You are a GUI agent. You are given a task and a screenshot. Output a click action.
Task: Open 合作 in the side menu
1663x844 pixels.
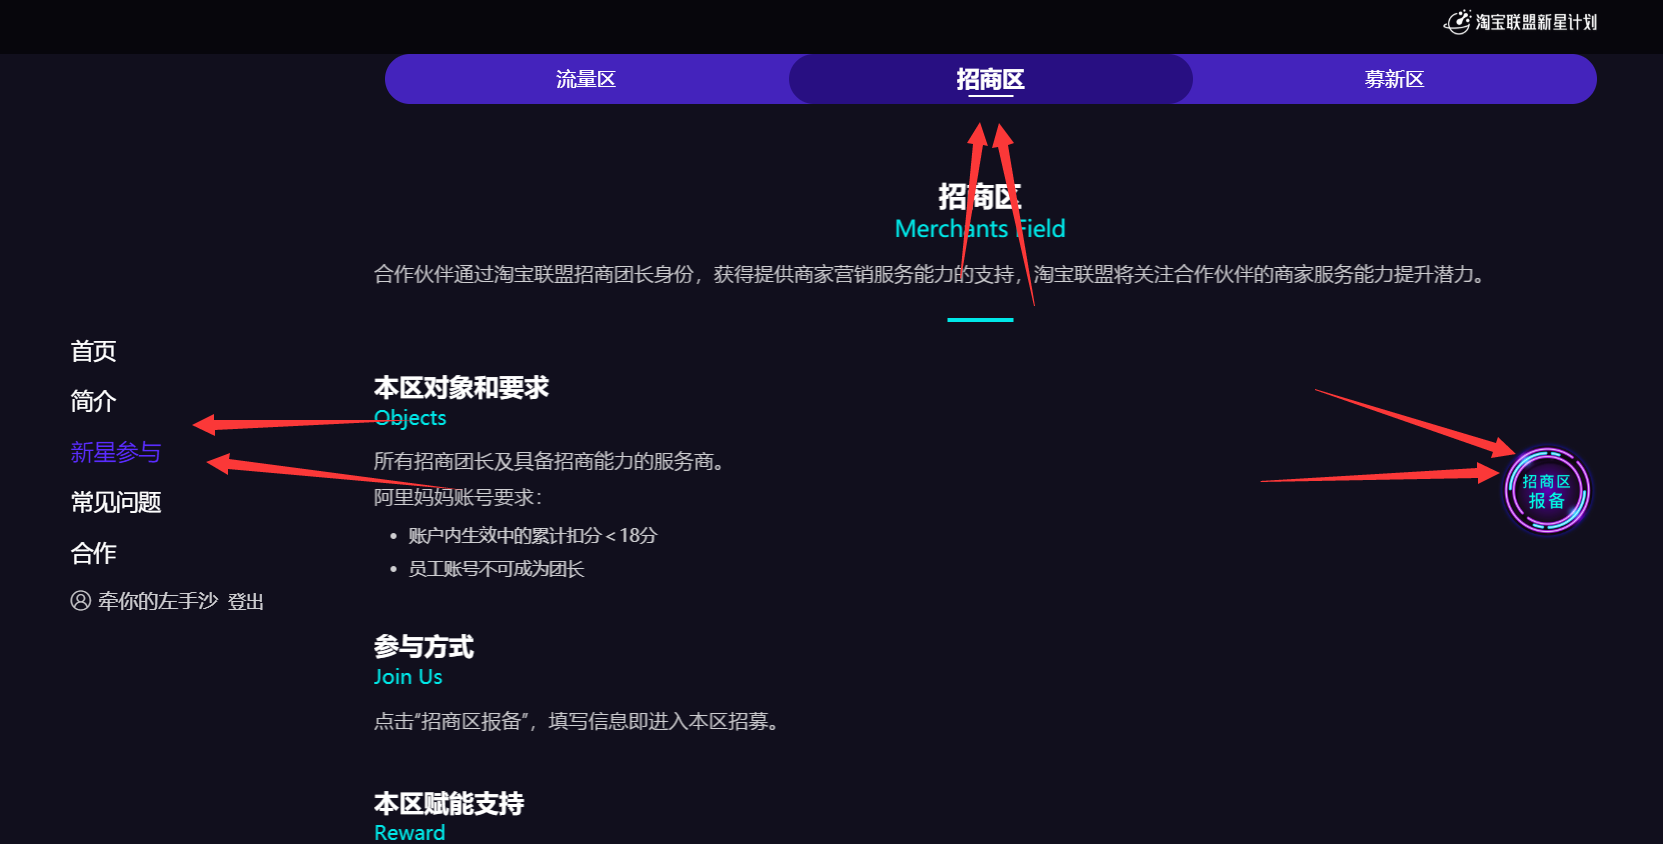(93, 553)
